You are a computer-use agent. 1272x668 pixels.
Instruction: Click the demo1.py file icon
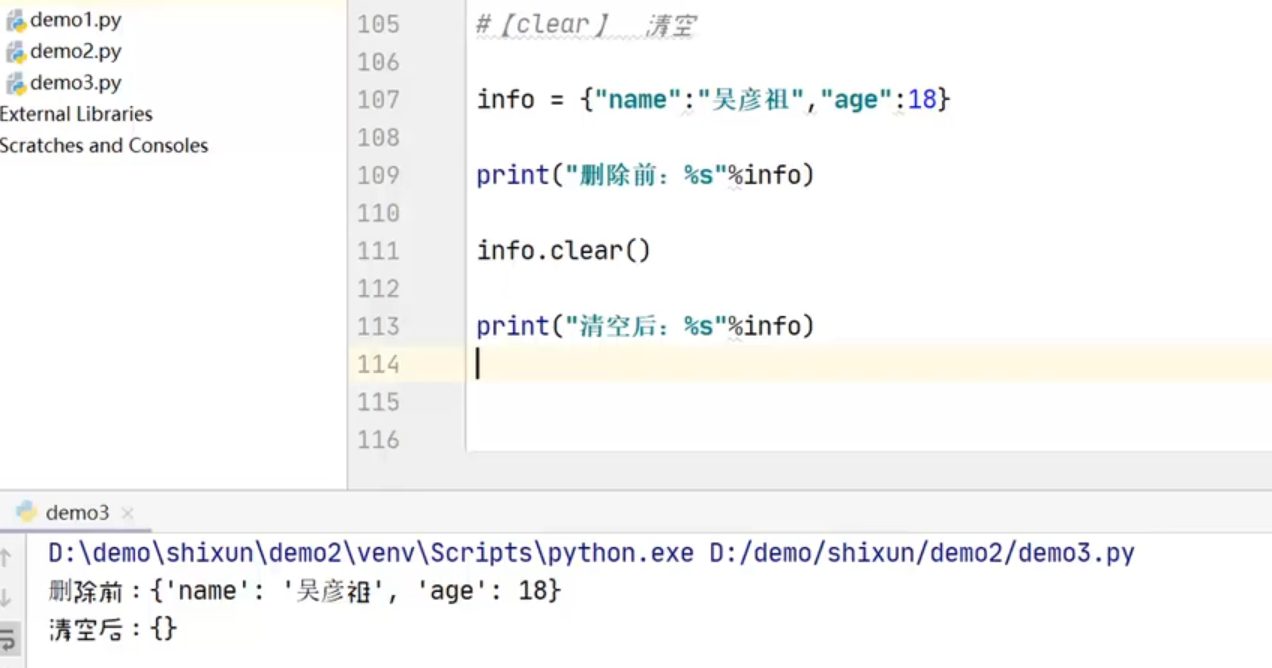[16, 20]
